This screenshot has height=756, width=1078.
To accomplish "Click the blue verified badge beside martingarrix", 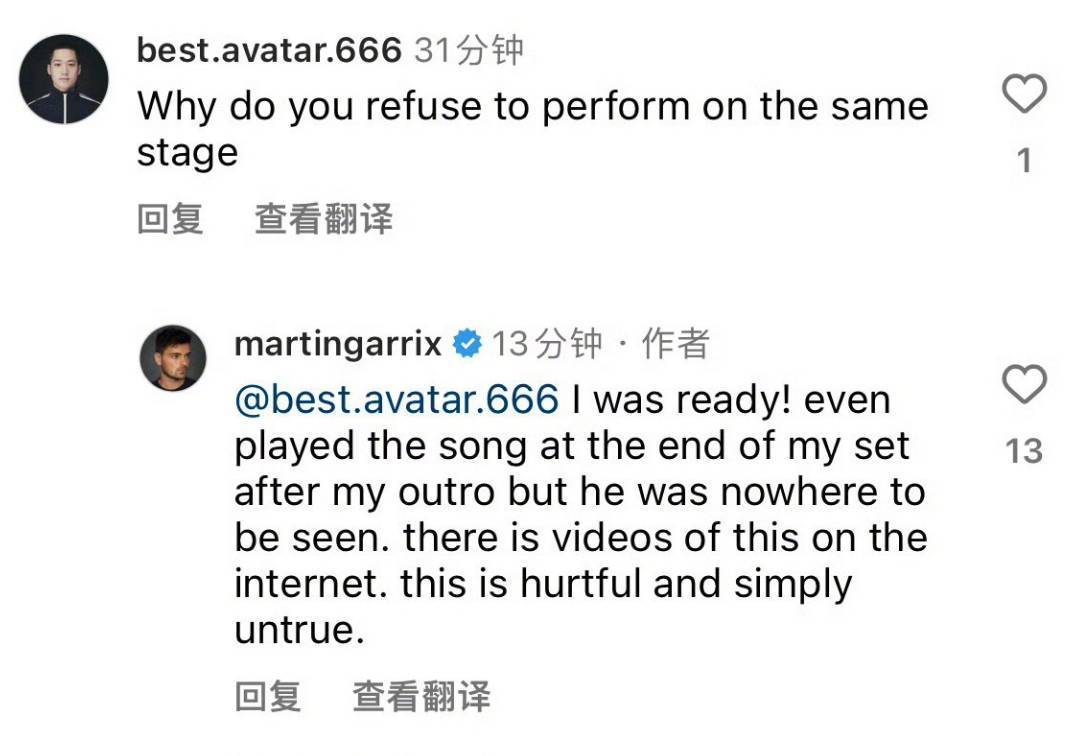I will 466,345.
